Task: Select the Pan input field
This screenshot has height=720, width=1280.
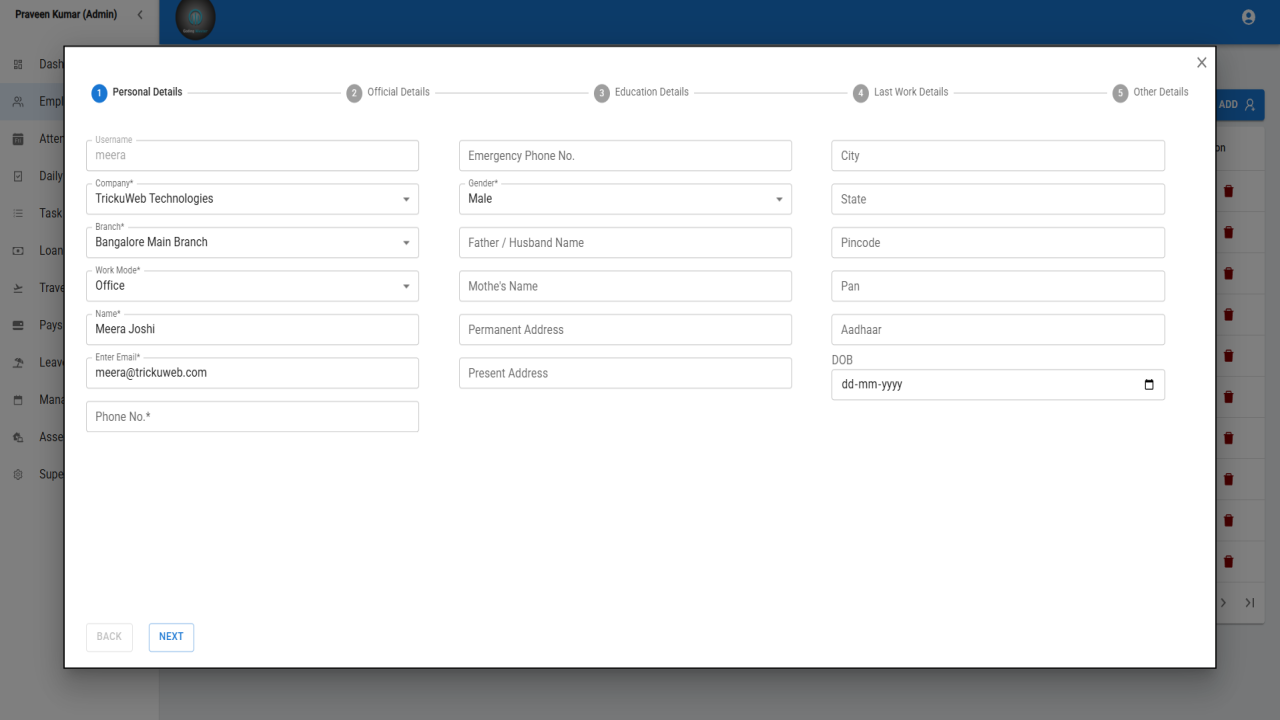Action: pyautogui.click(x=998, y=286)
